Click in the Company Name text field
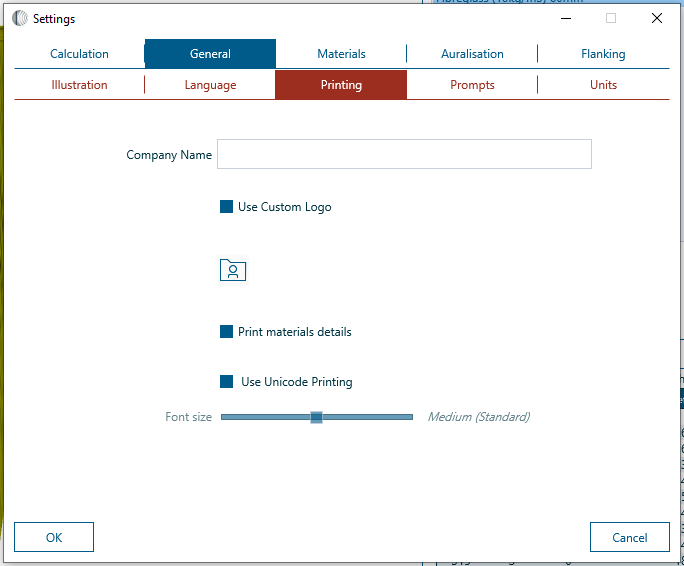Screen dimensions: 684x566 [x=404, y=154]
